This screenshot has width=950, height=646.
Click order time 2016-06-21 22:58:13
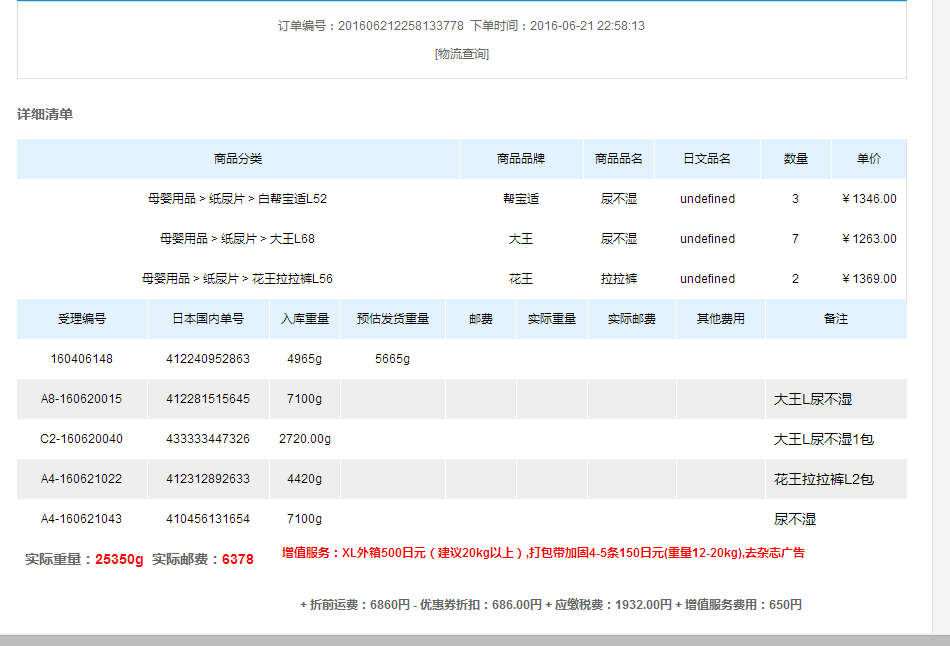[x=587, y=25]
